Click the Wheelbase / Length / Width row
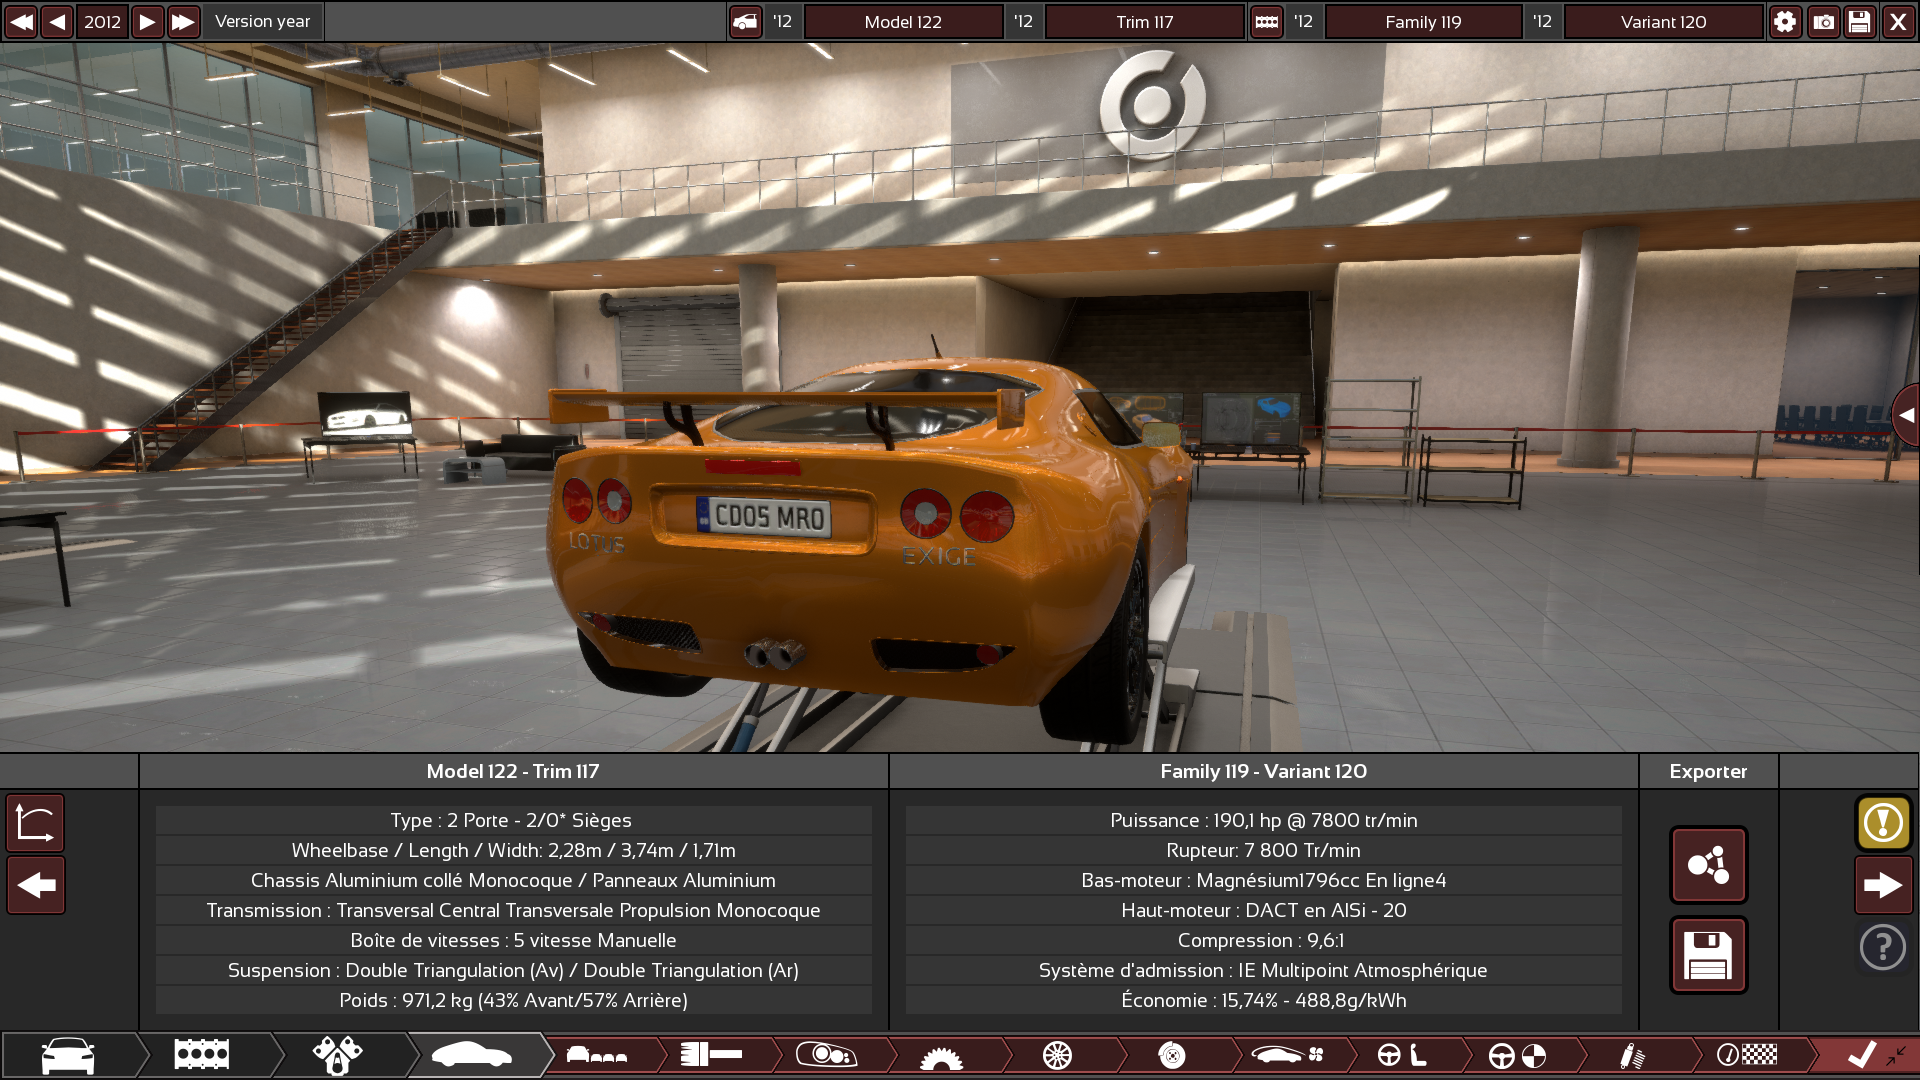The height and width of the screenshot is (1080, 1920). click(x=513, y=850)
